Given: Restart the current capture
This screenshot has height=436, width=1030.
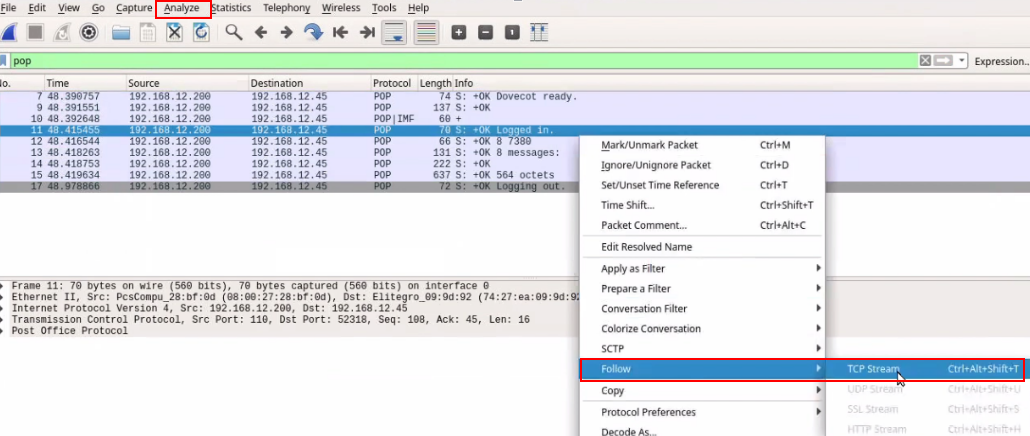Looking at the screenshot, I should 62,32.
